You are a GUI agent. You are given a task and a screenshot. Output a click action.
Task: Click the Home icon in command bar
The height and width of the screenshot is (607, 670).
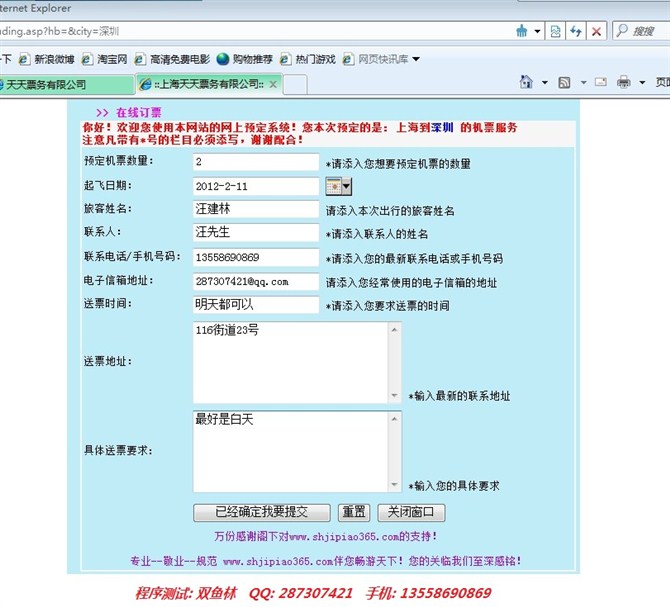click(x=526, y=82)
